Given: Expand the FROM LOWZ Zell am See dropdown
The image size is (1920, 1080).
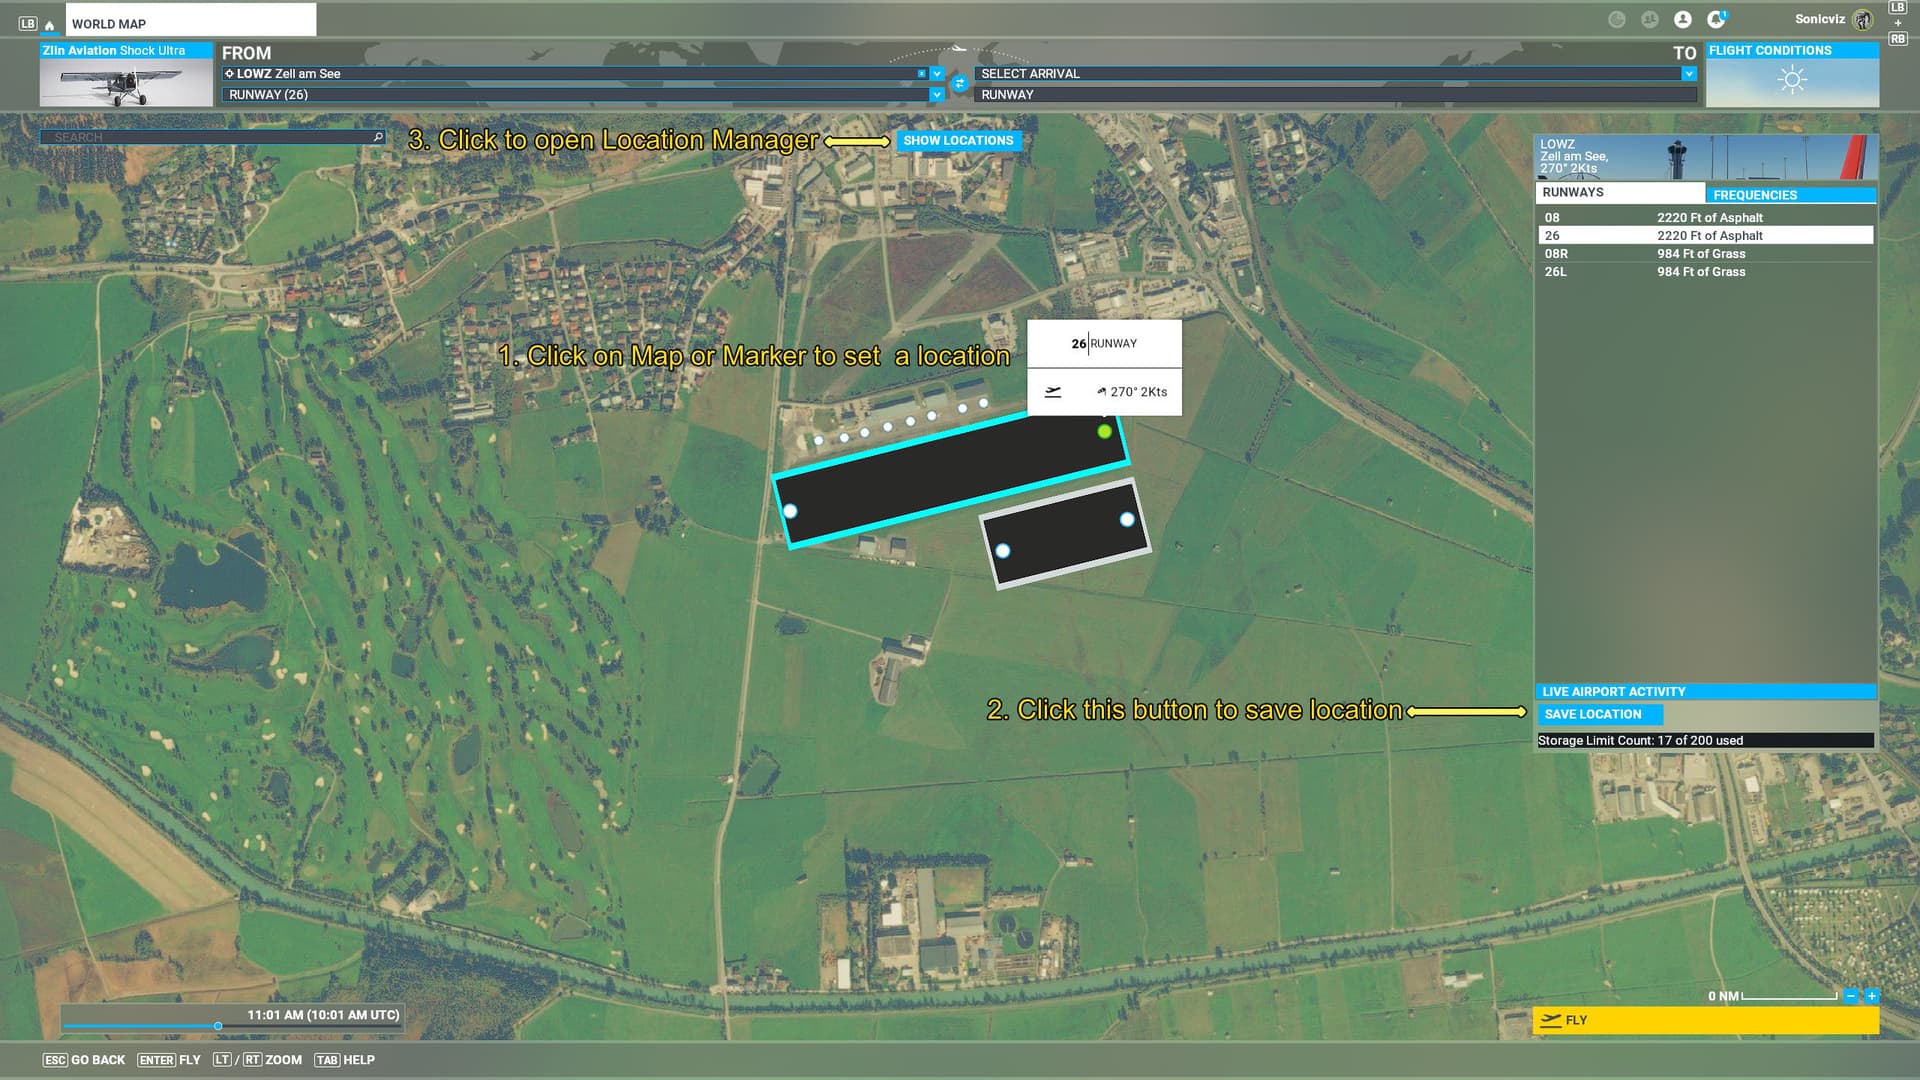Looking at the screenshot, I should click(936, 73).
